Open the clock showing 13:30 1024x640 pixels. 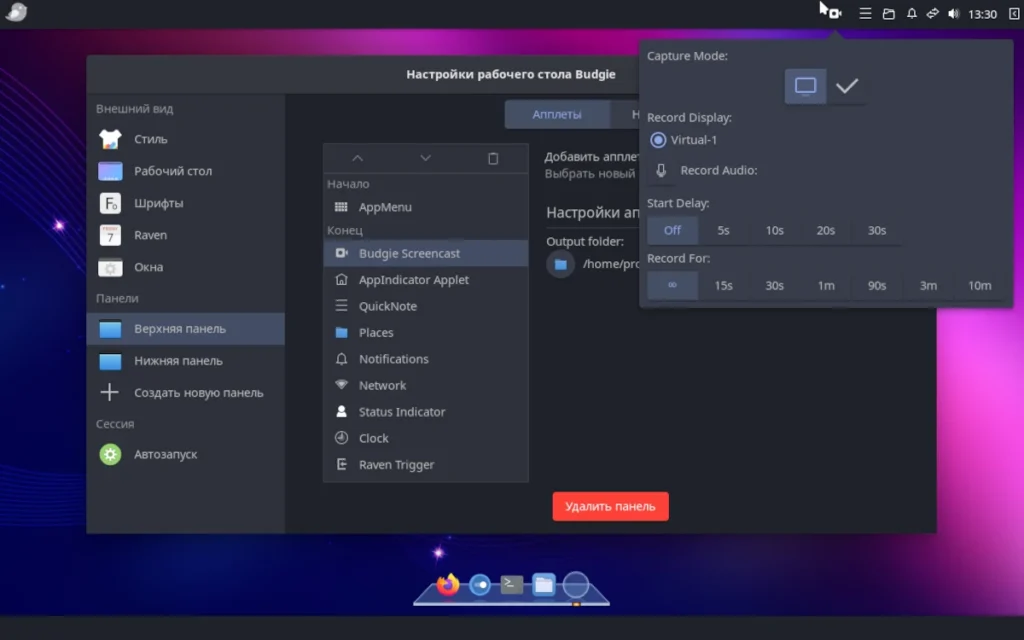tap(982, 14)
